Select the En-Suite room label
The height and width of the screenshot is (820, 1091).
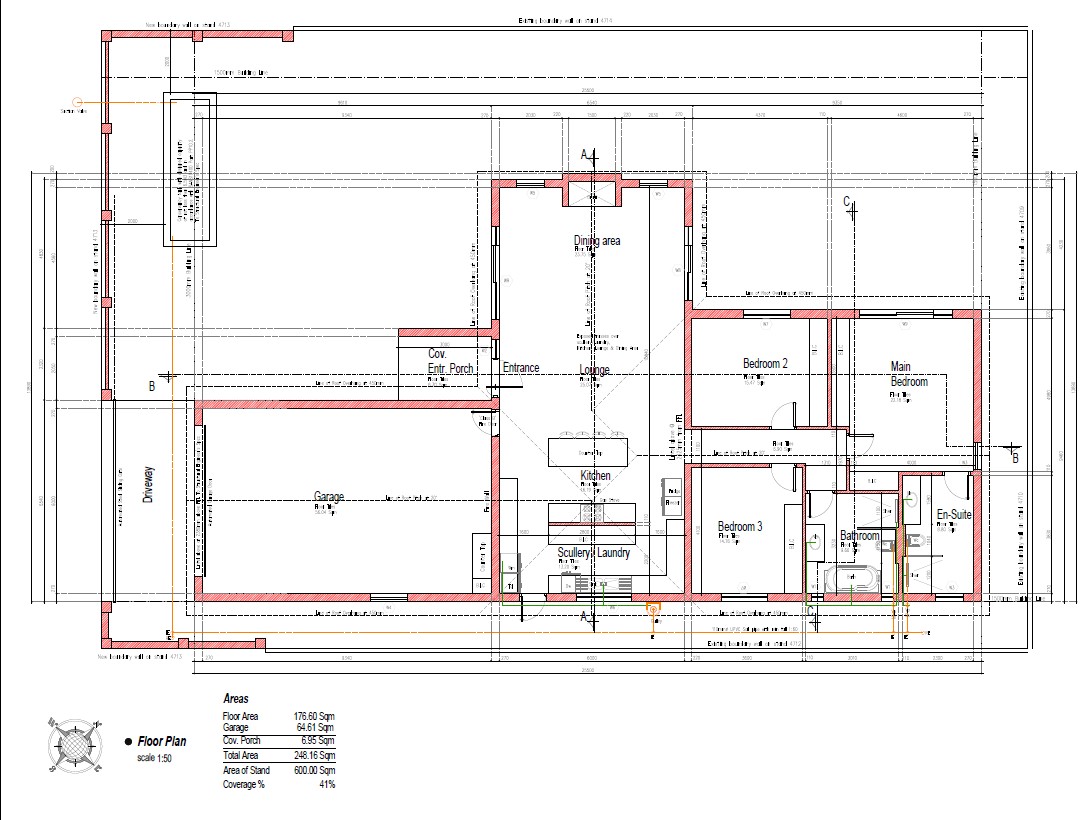953,515
